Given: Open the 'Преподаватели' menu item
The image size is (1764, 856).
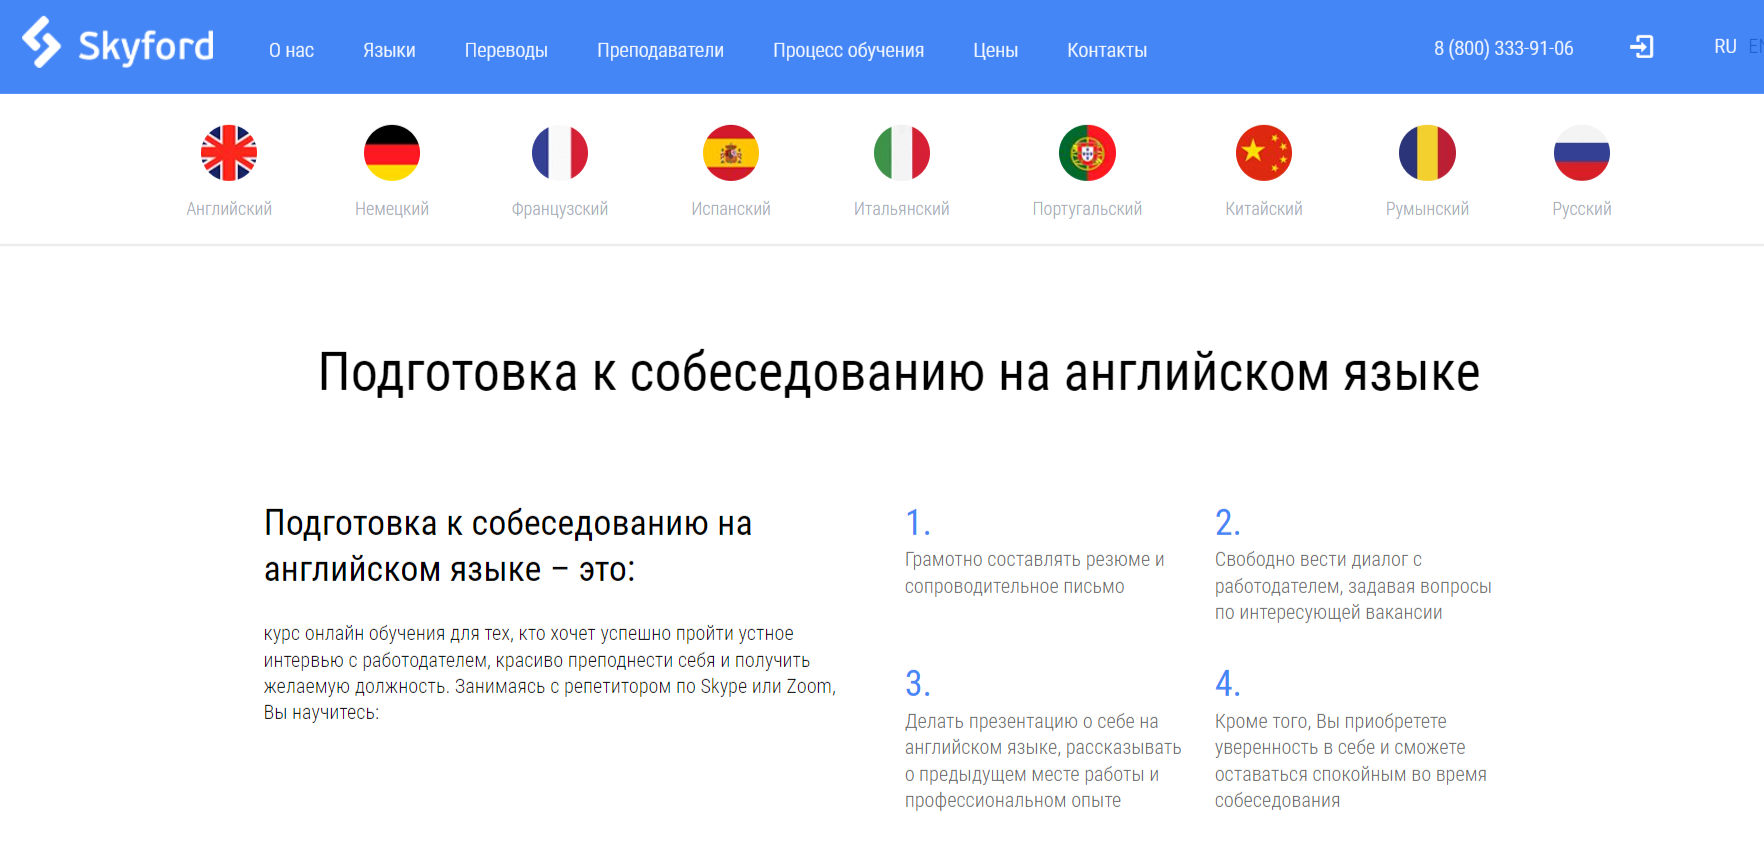Looking at the screenshot, I should (660, 50).
